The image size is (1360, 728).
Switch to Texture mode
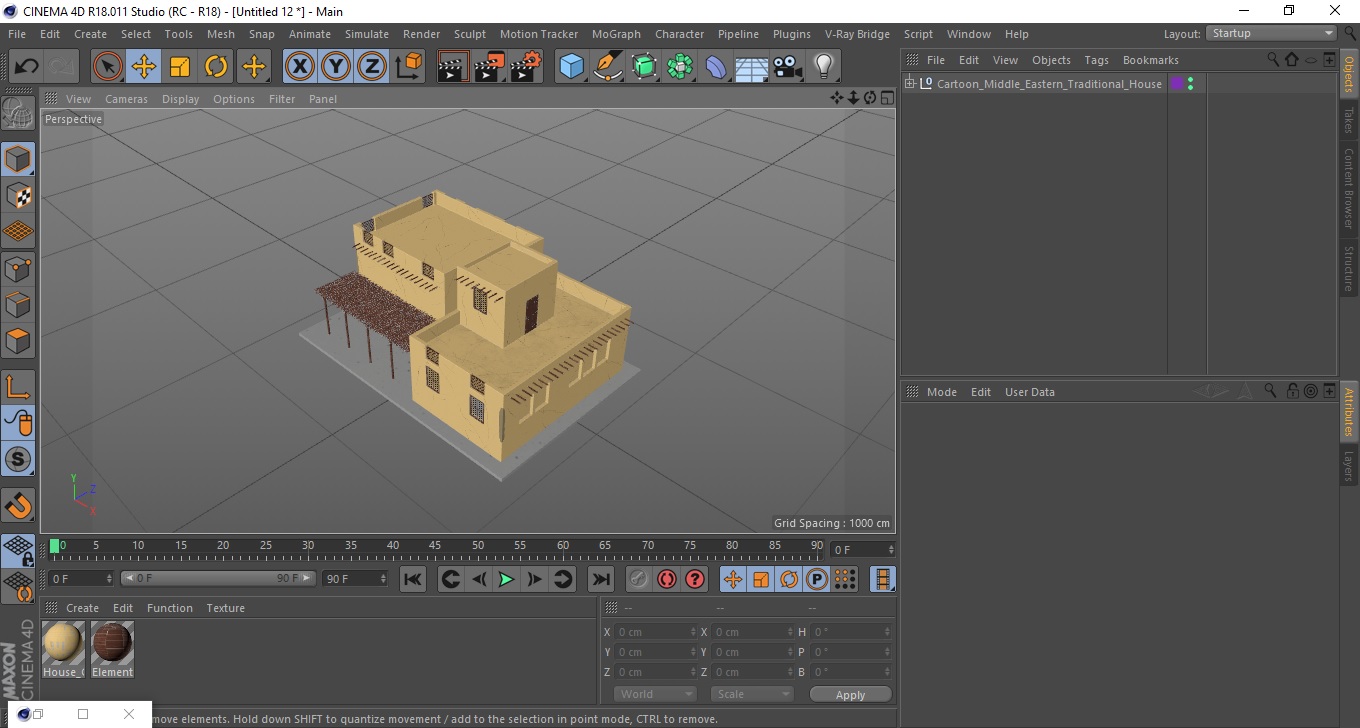[18, 195]
